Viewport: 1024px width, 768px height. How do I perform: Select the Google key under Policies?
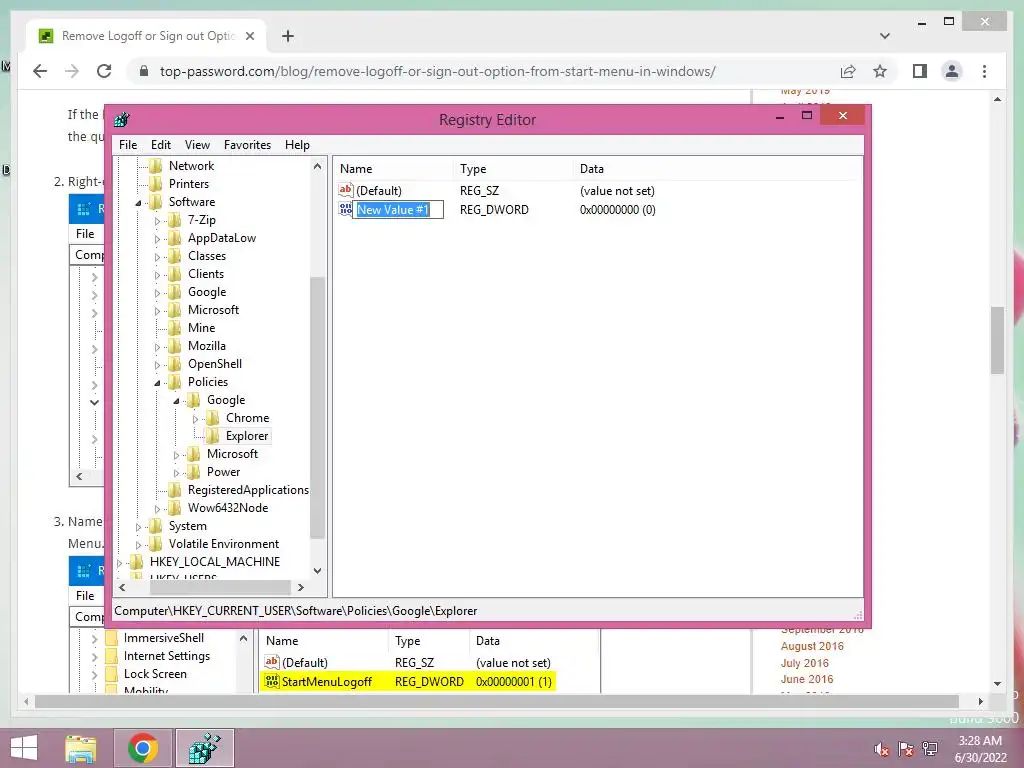pyautogui.click(x=226, y=400)
